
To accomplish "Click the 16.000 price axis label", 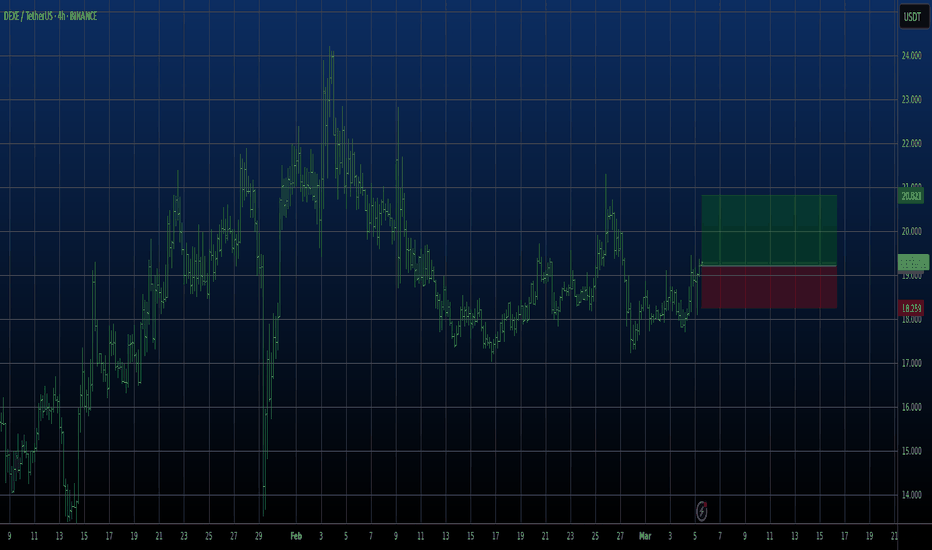I will [911, 407].
